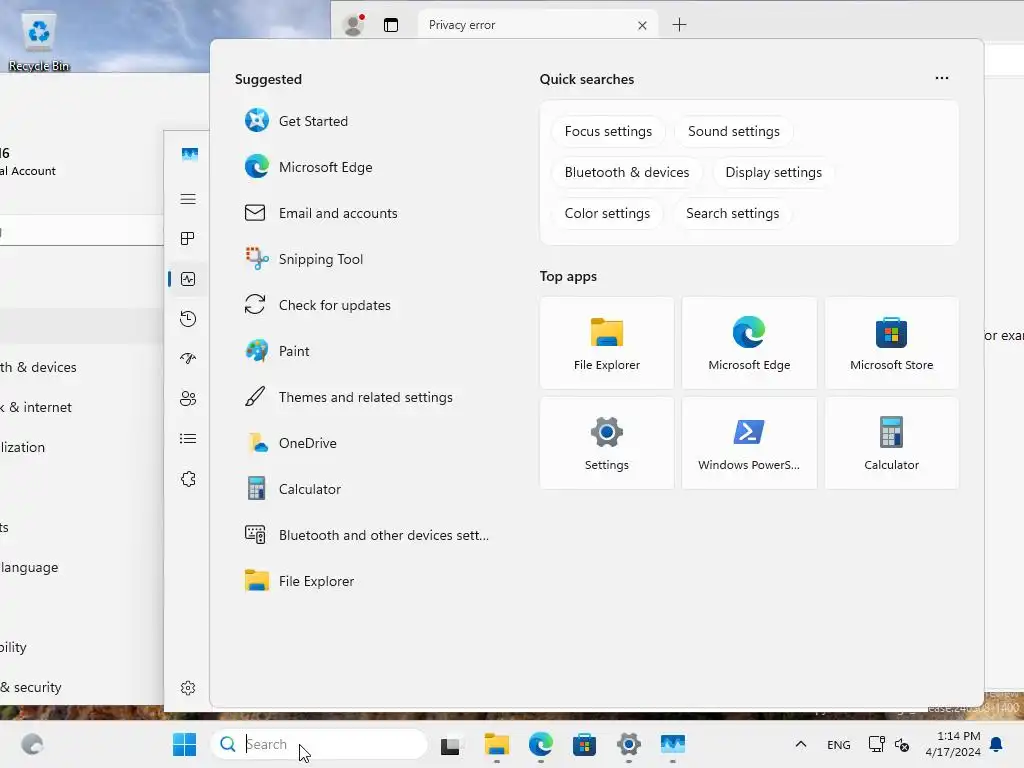
Task: Open File Explorer from the taskbar
Action: pos(496,744)
